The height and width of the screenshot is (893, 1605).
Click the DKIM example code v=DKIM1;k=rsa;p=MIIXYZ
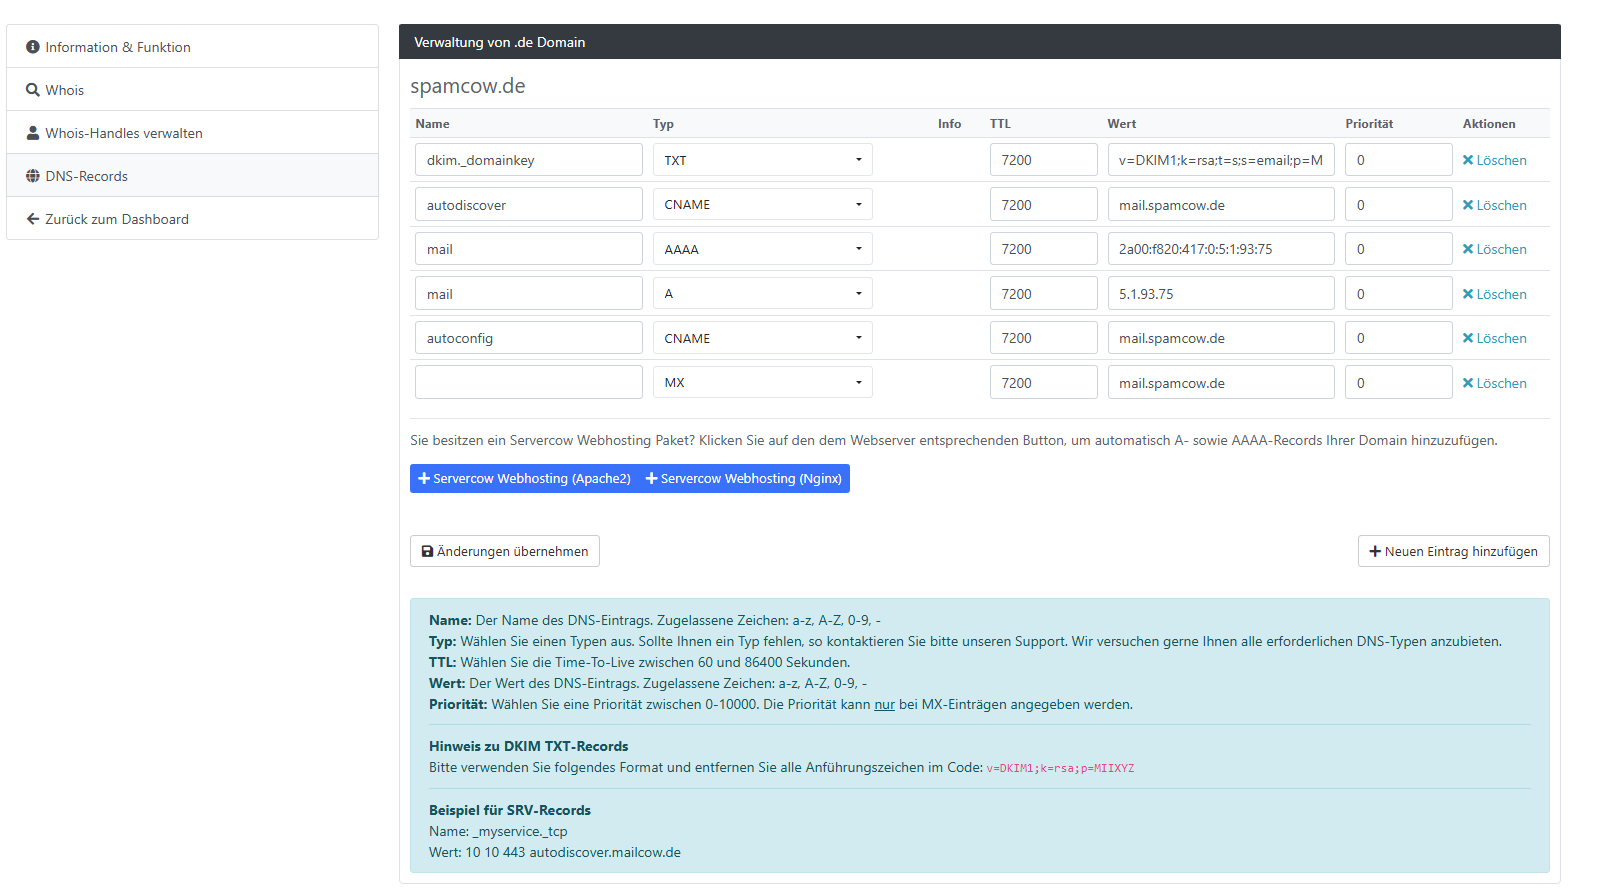point(1060,768)
